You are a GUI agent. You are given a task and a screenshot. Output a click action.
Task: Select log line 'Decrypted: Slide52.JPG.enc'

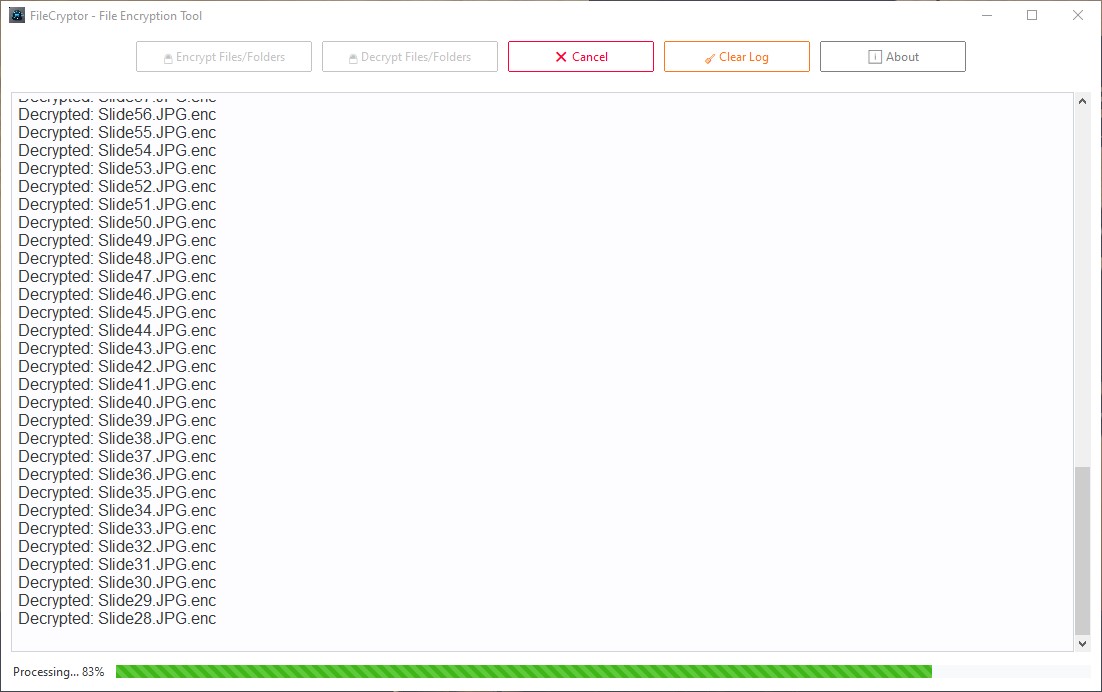pos(117,187)
